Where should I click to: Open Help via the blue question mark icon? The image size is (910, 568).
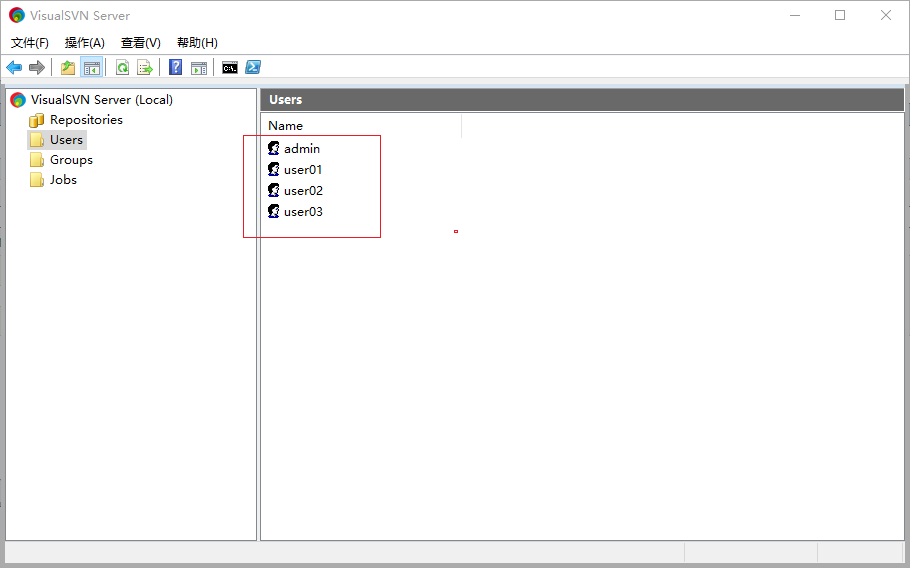click(175, 67)
